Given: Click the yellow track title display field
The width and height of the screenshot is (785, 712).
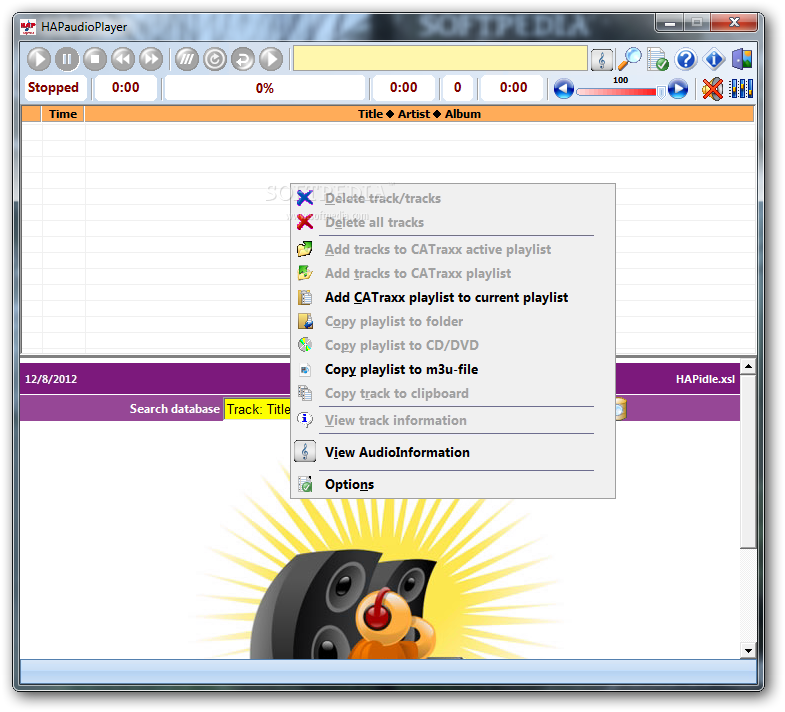Looking at the screenshot, I should (x=440, y=59).
